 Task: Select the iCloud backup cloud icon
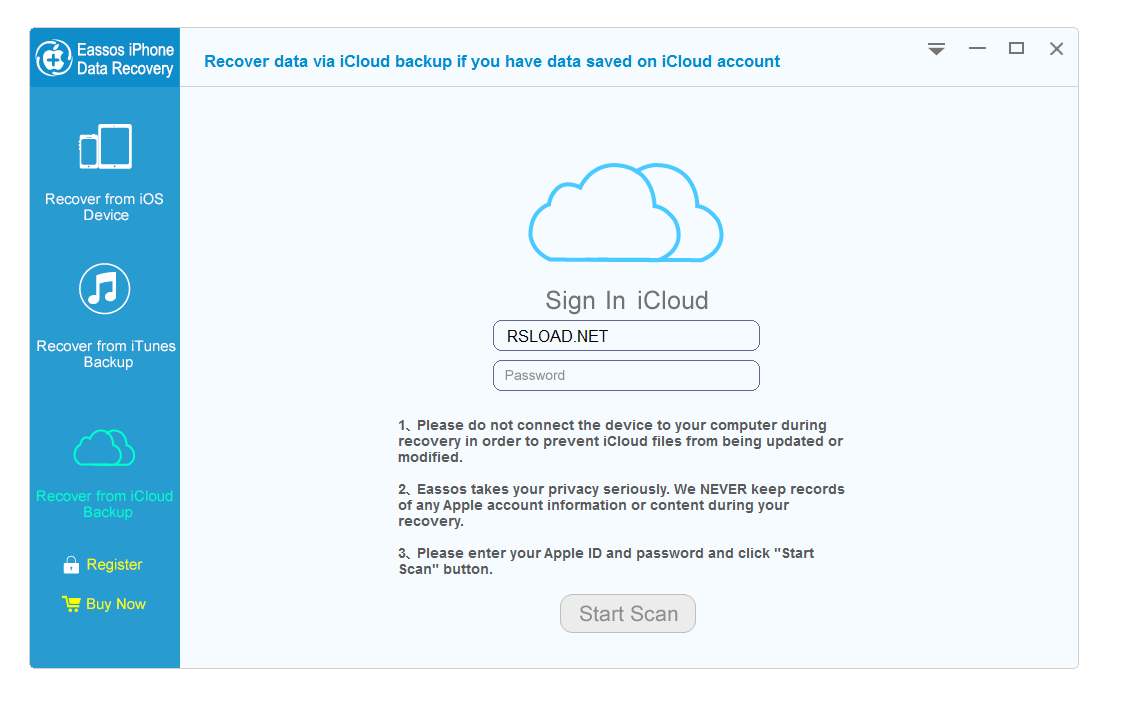pyautogui.click(x=105, y=447)
